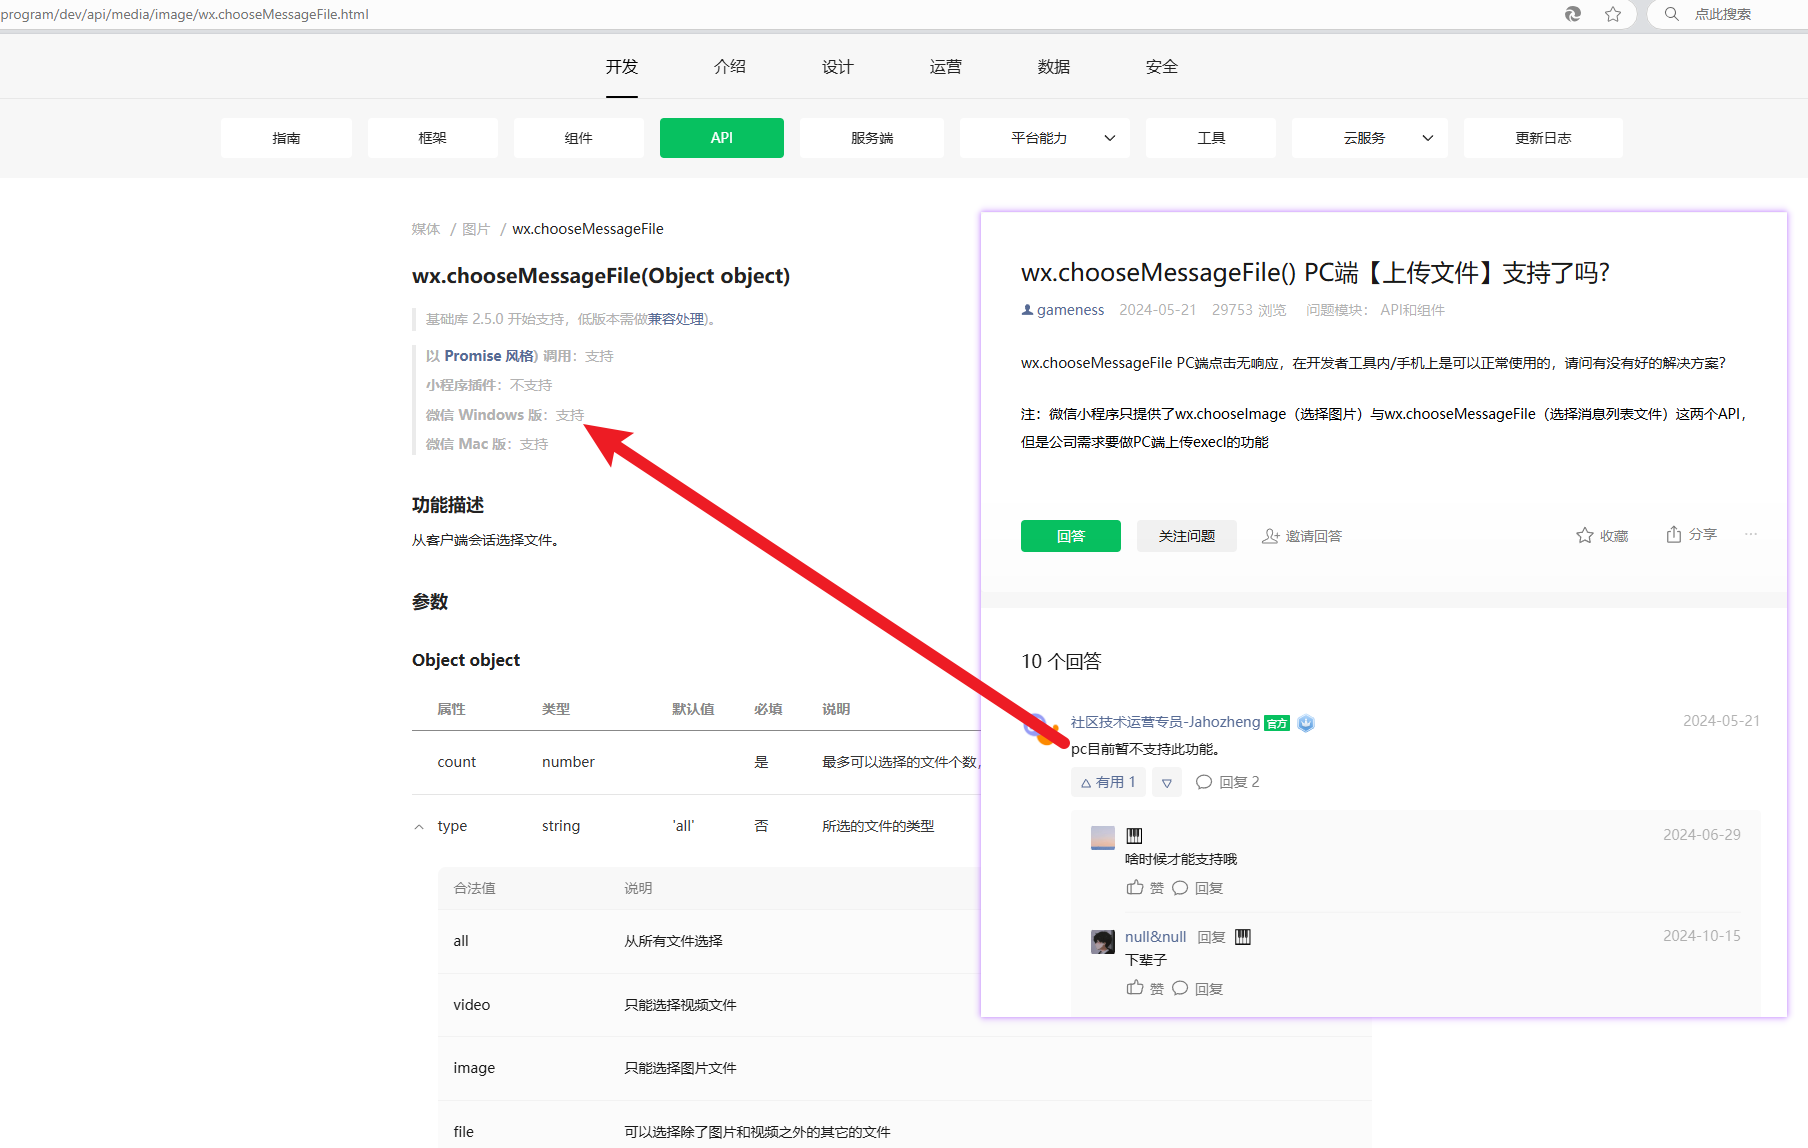Image resolution: width=1808 pixels, height=1148 pixels.
Task: Open the 兼容处理 link
Action: [676, 319]
